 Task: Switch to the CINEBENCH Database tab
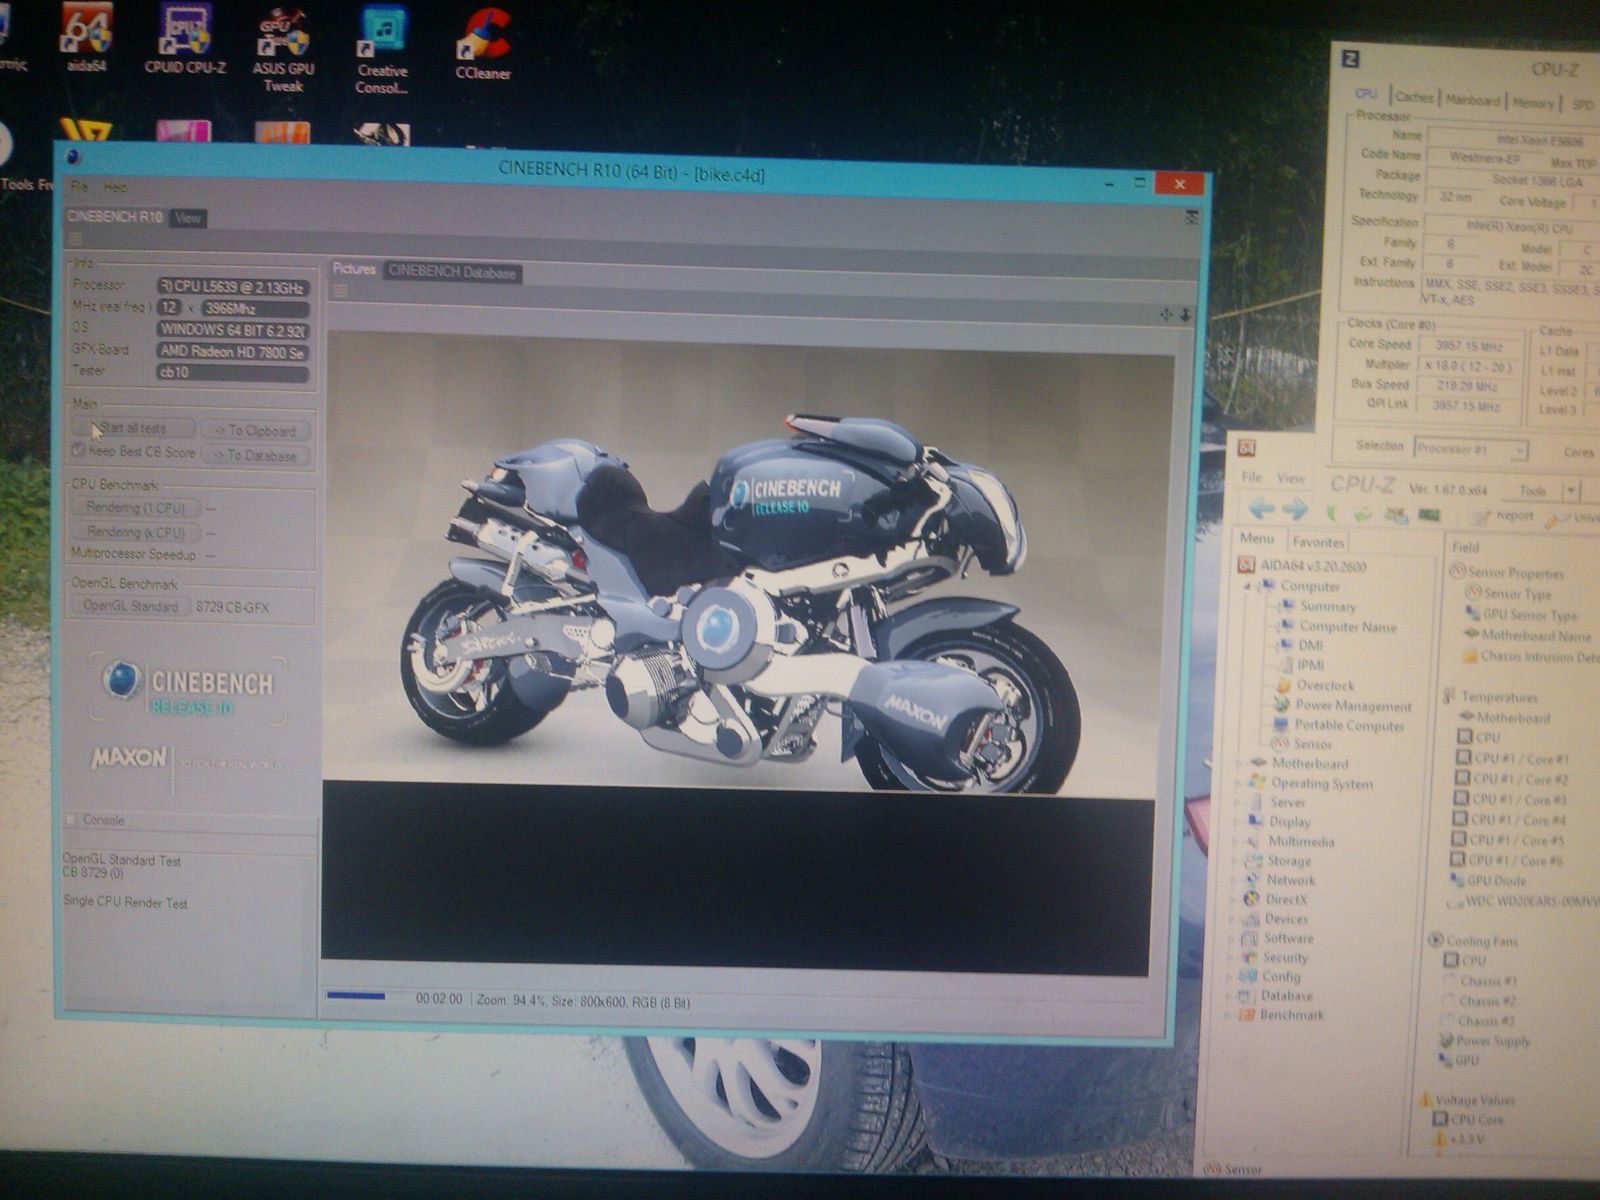452,272
